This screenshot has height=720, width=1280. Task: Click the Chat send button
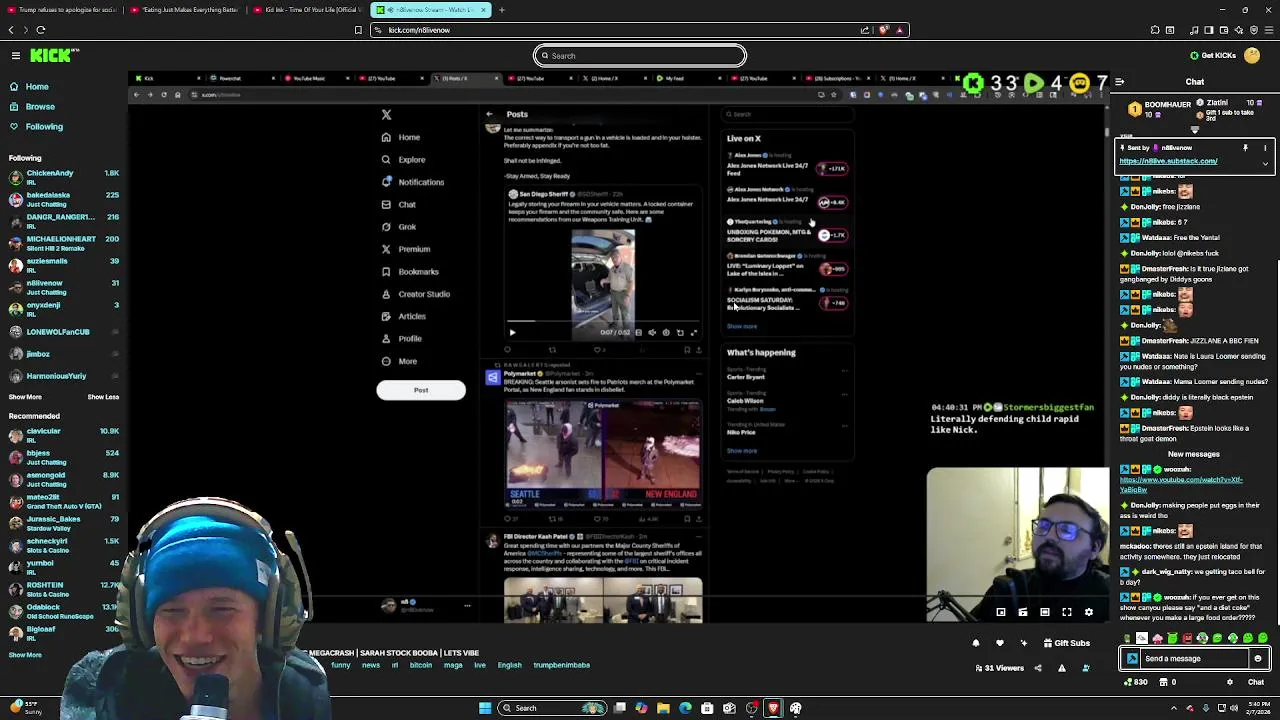[1256, 682]
